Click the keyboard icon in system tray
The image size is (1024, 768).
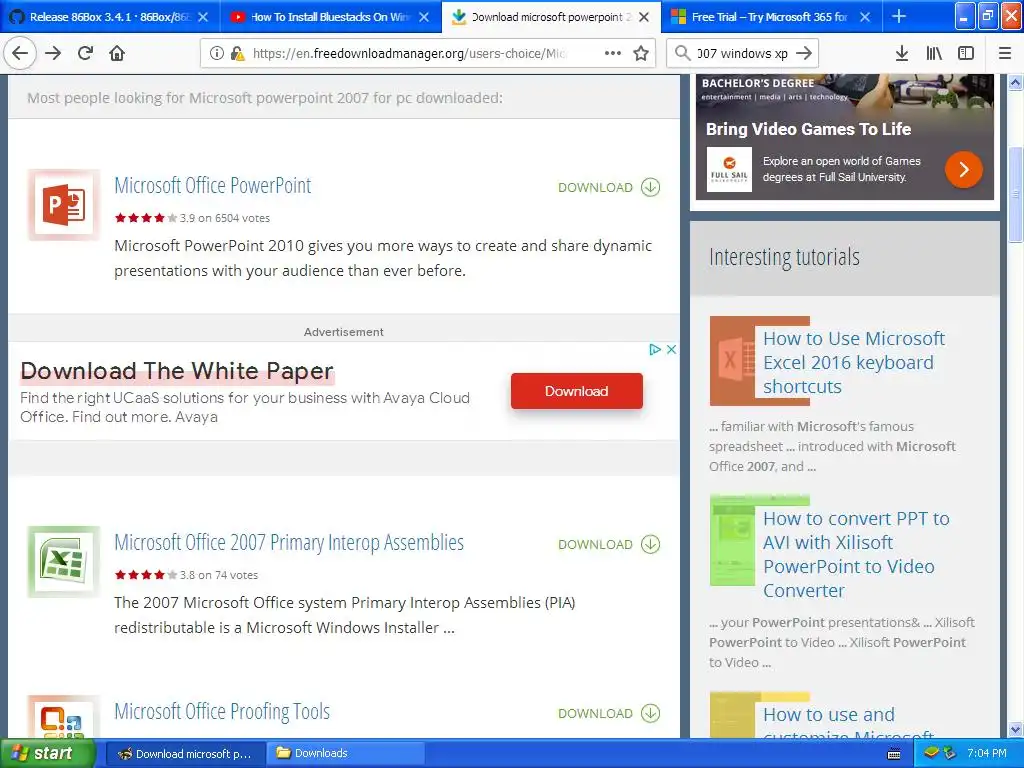tap(894, 754)
